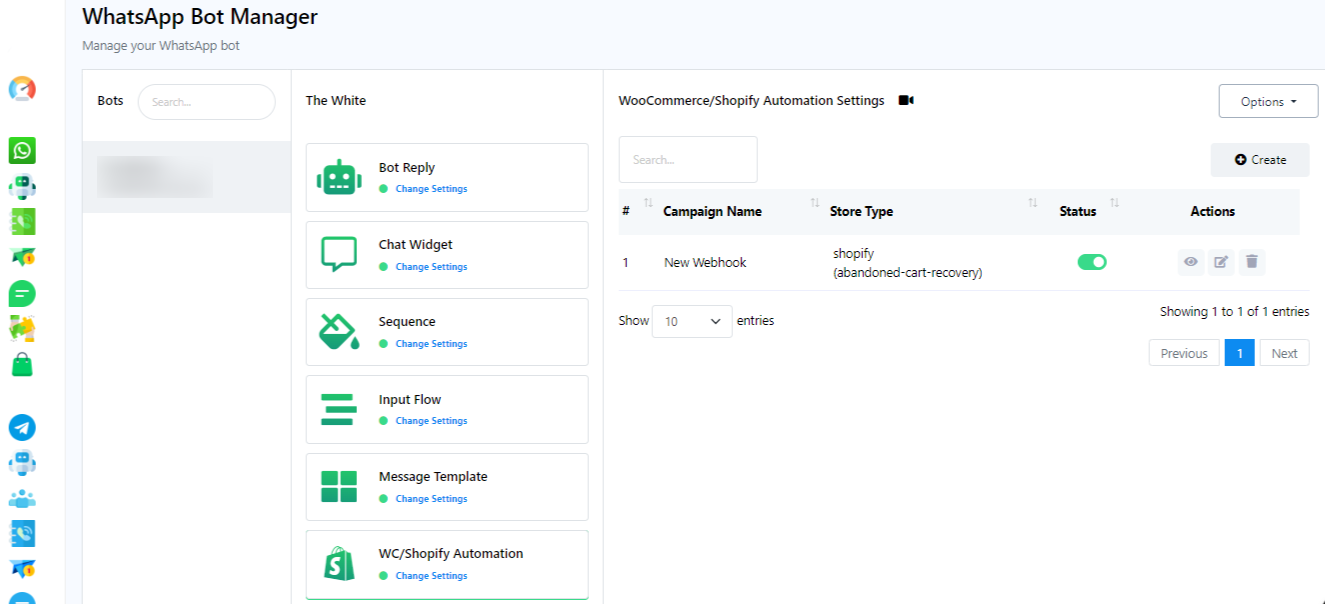Viewport: 1325px width, 604px height.
Task: Select the WC/Shopify Automation card
Action: point(447,564)
